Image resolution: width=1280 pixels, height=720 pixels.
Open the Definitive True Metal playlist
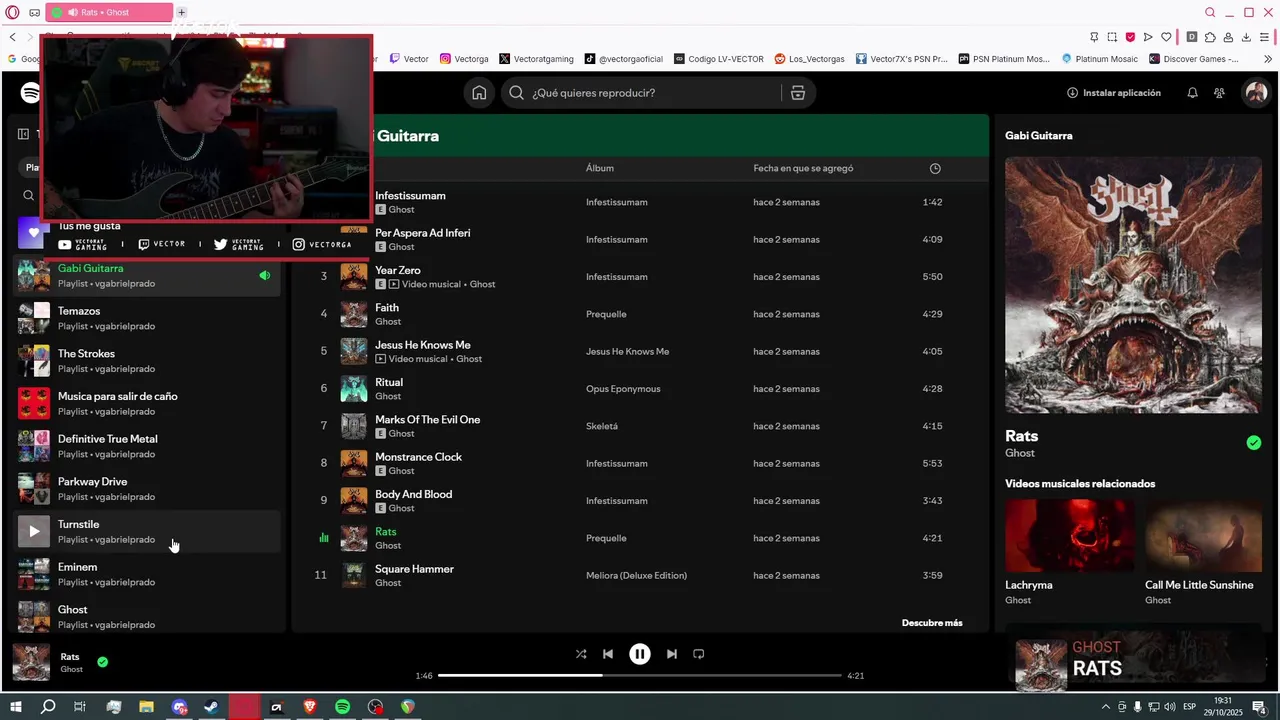pos(147,446)
